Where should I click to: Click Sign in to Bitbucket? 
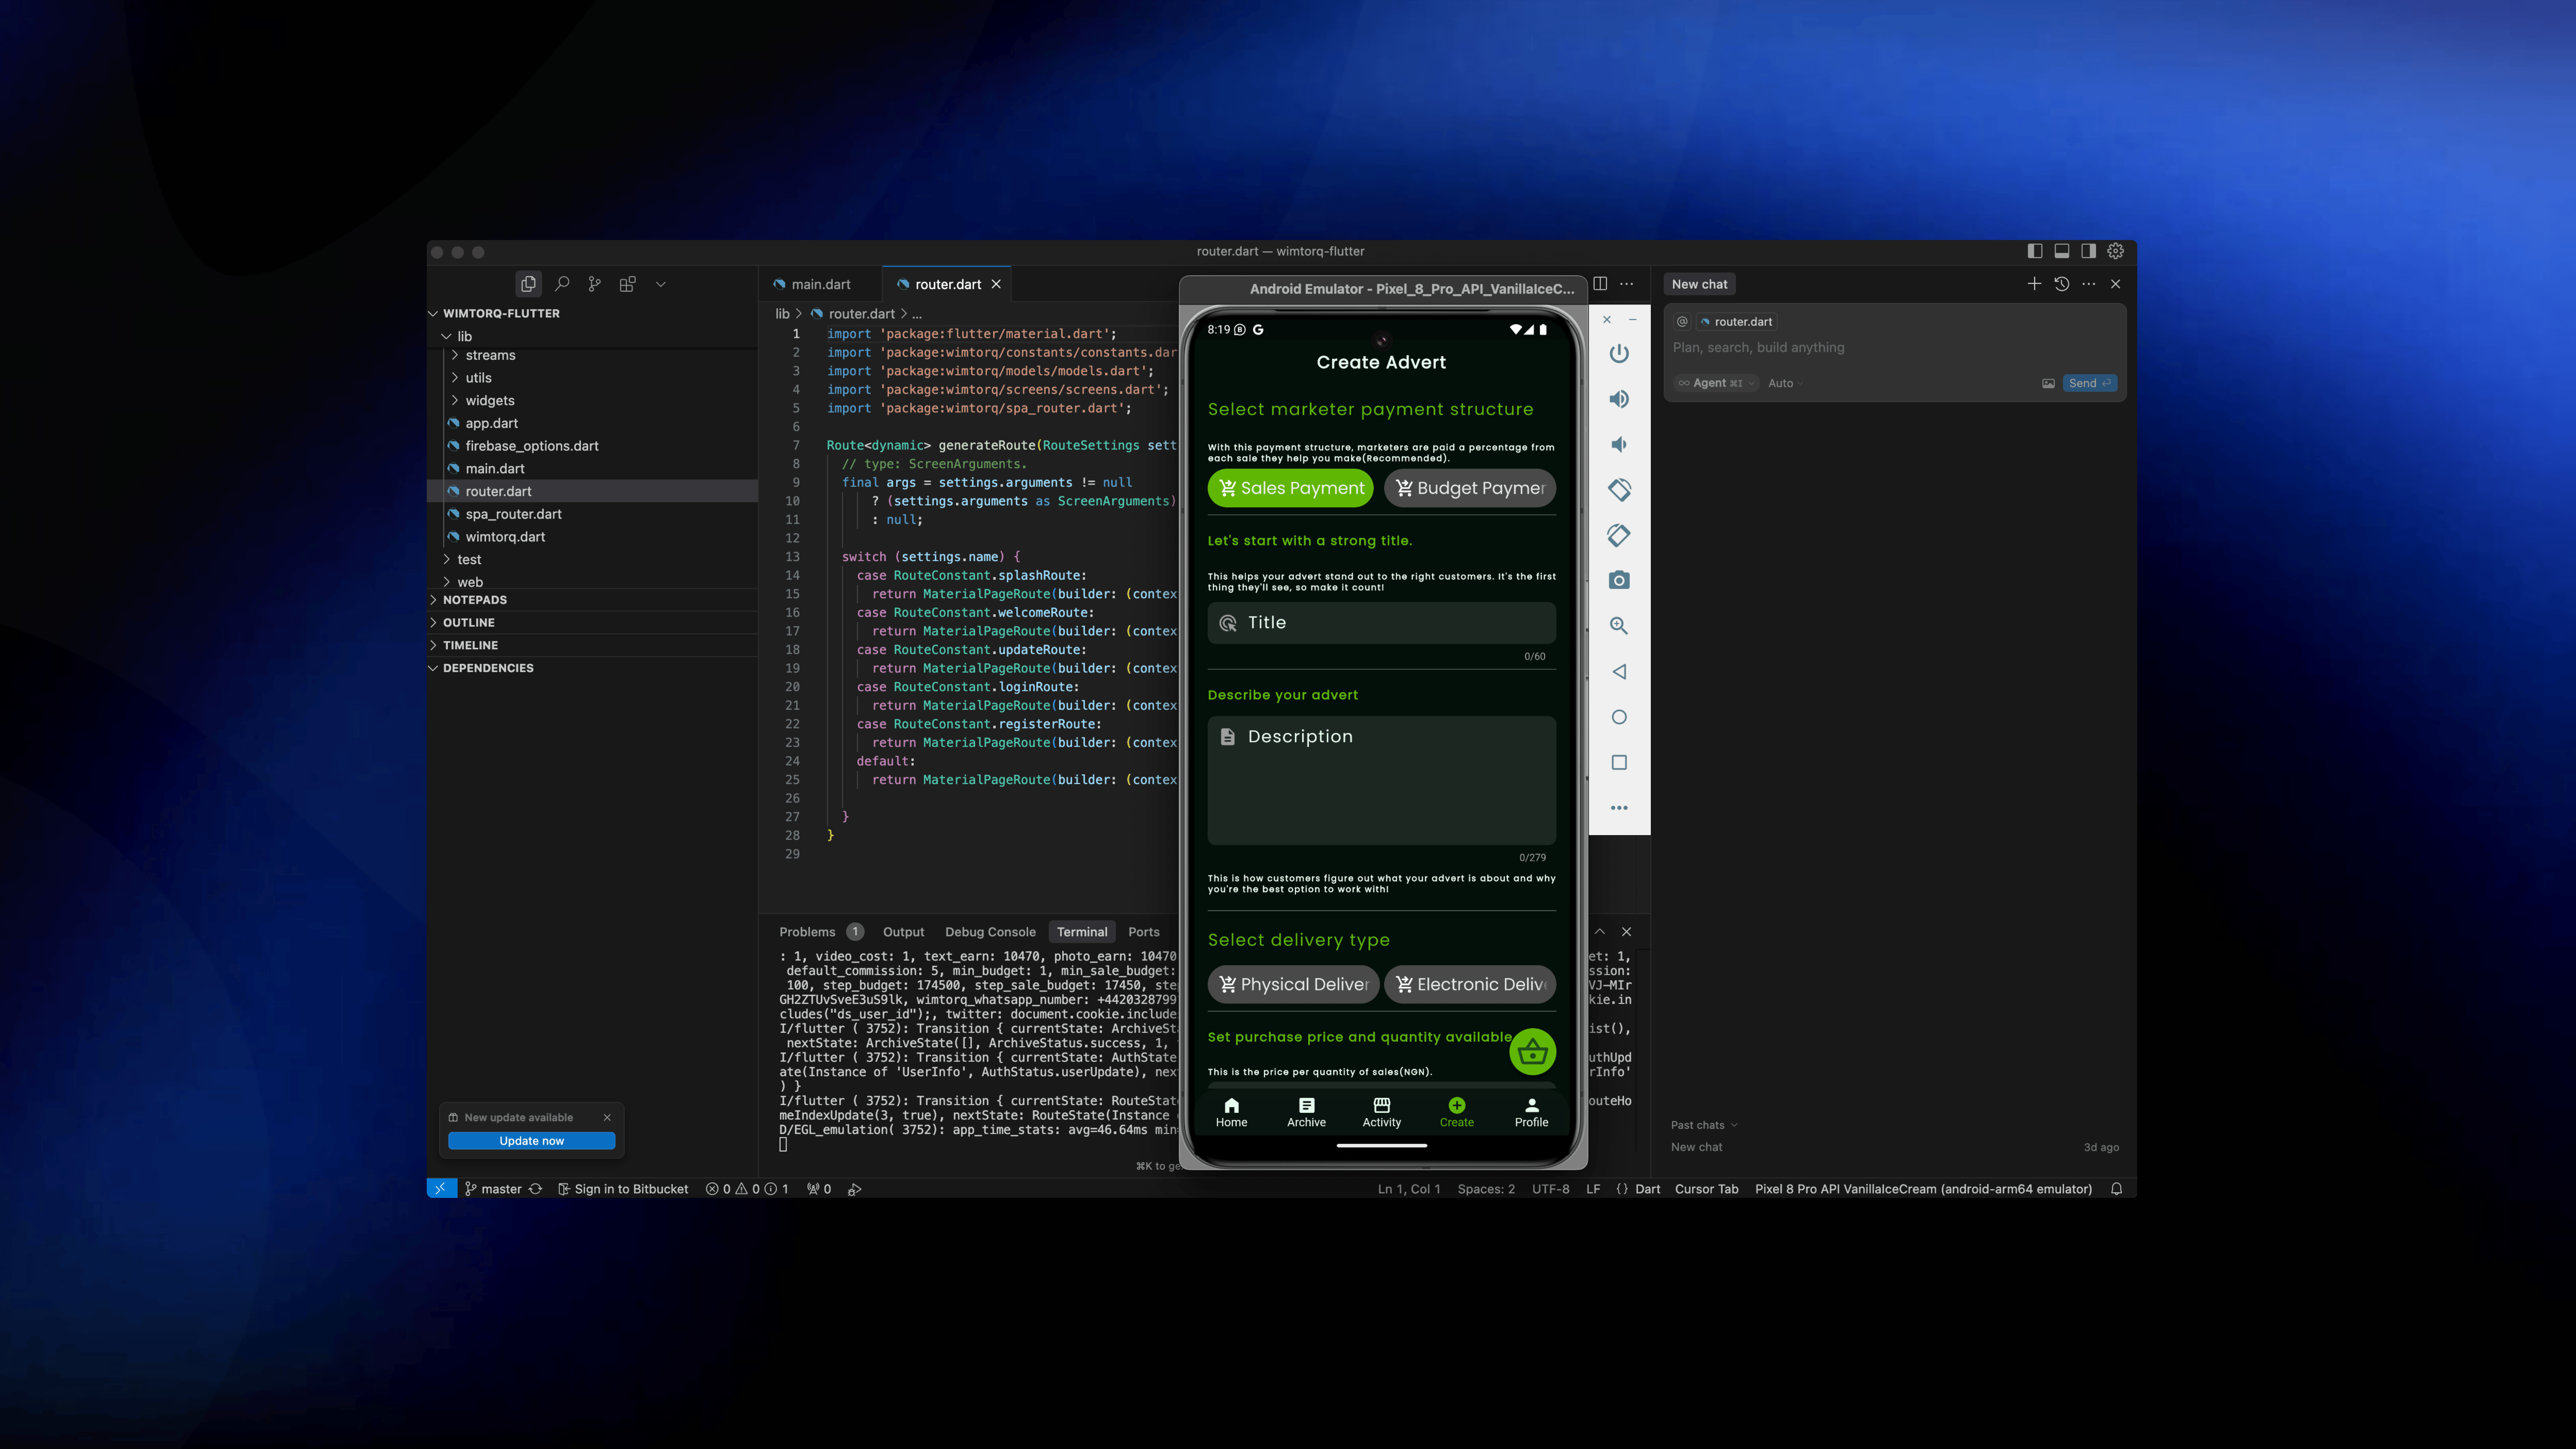[623, 1189]
